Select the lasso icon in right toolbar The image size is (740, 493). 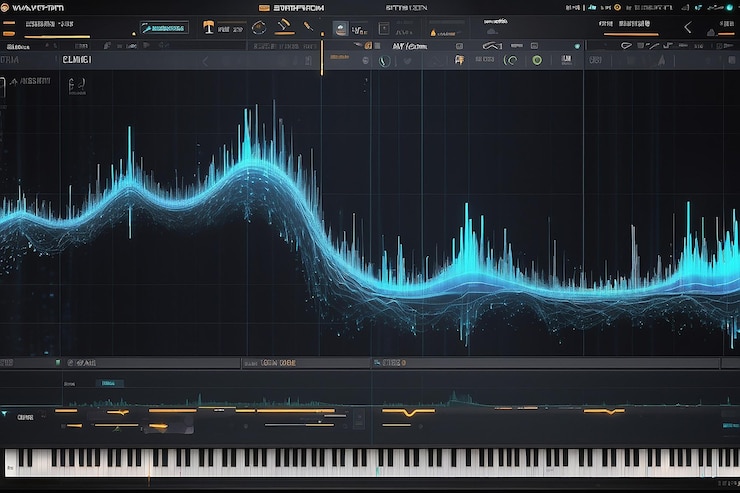click(x=626, y=45)
